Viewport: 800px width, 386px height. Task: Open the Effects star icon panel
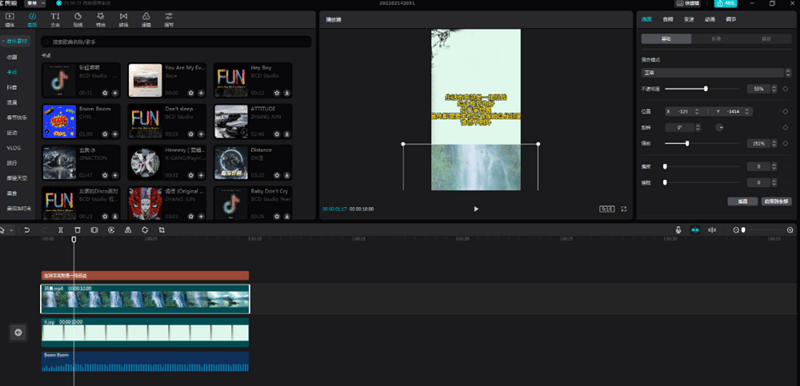click(101, 19)
